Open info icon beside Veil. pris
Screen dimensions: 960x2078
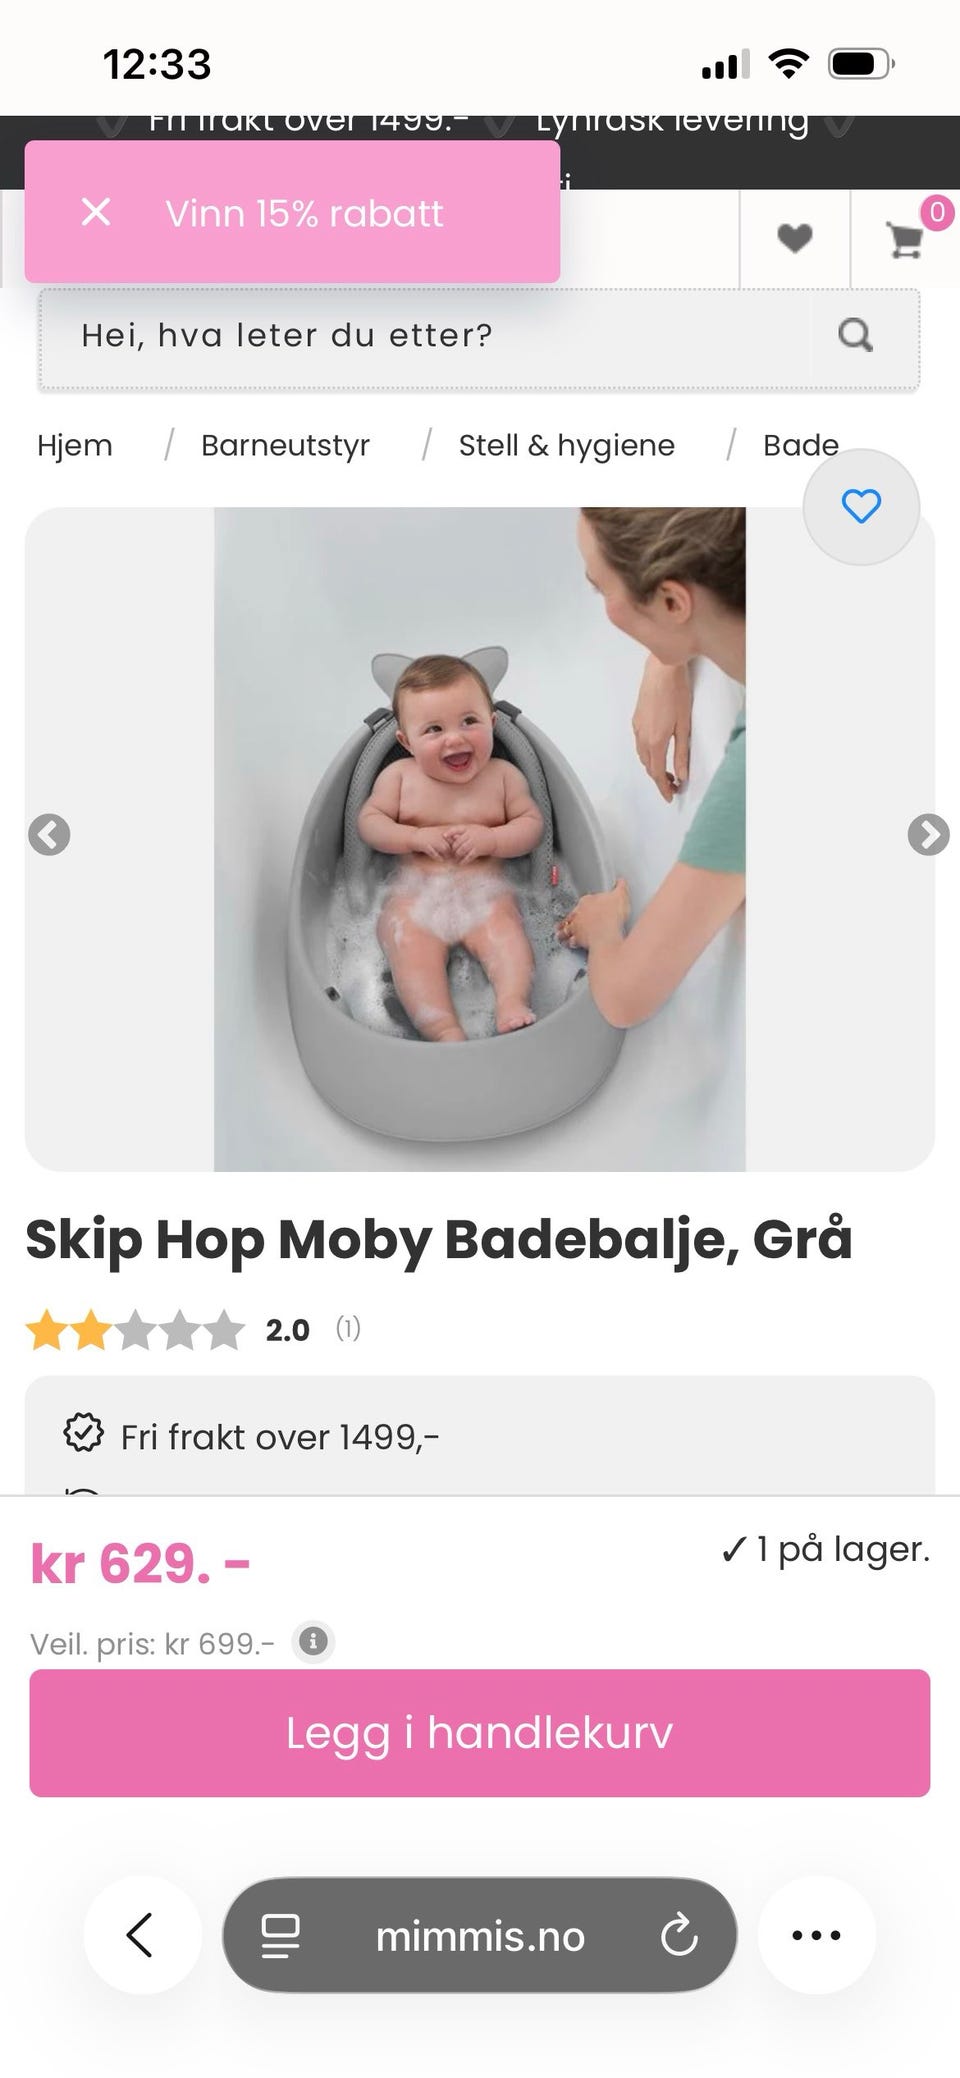coord(313,1642)
